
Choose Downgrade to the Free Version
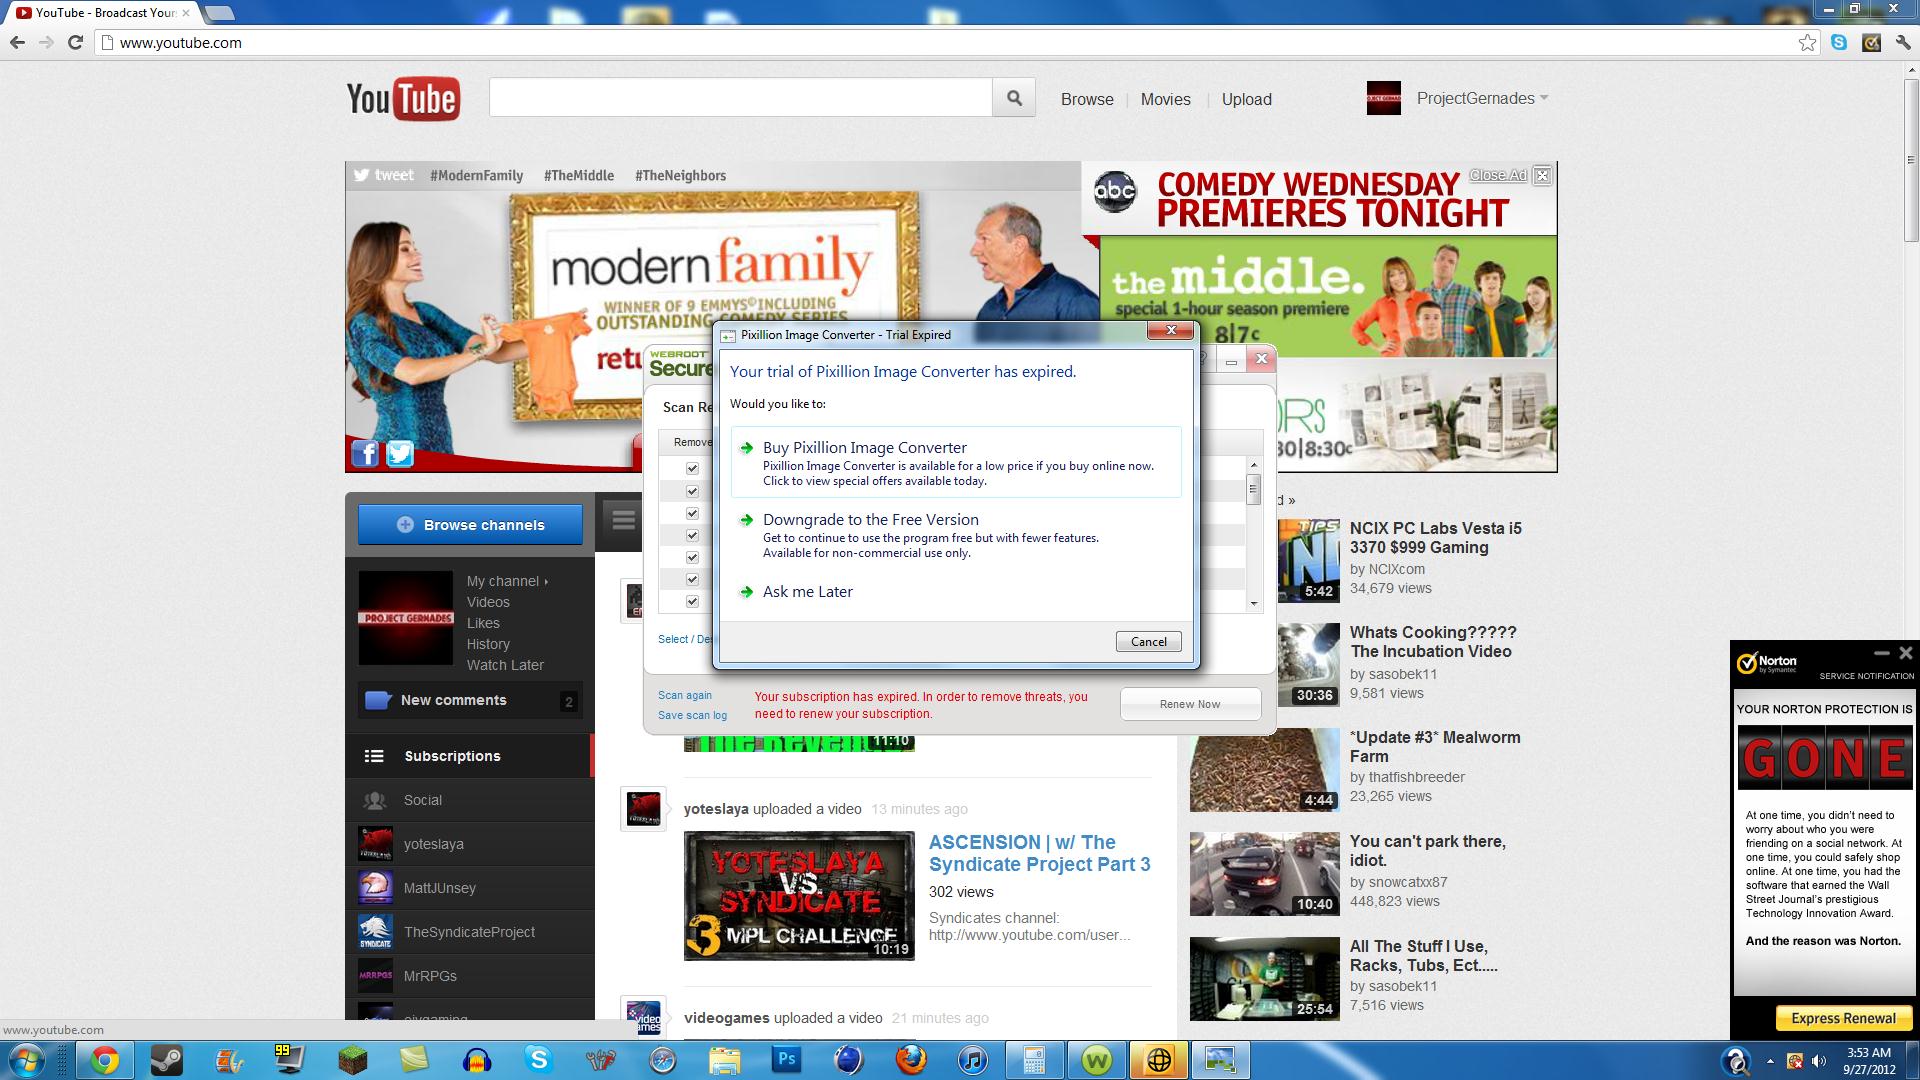point(956,535)
